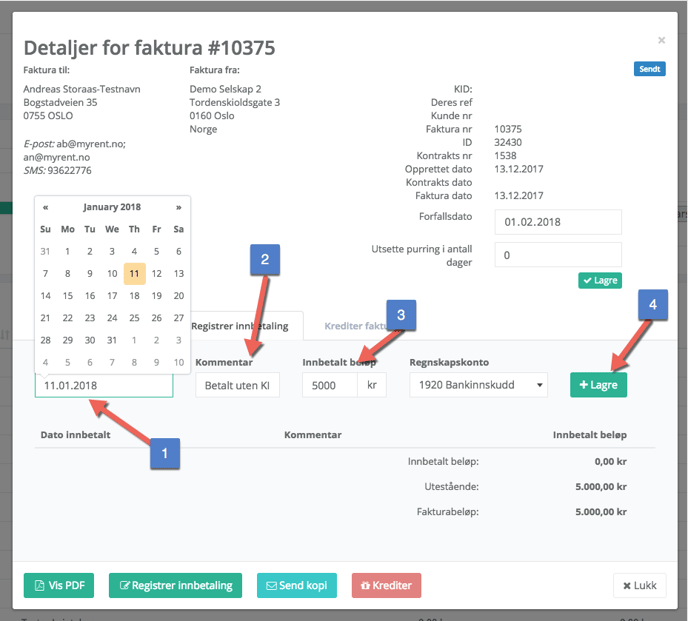
Task: Go to previous month in calendar
Action: coord(45,207)
